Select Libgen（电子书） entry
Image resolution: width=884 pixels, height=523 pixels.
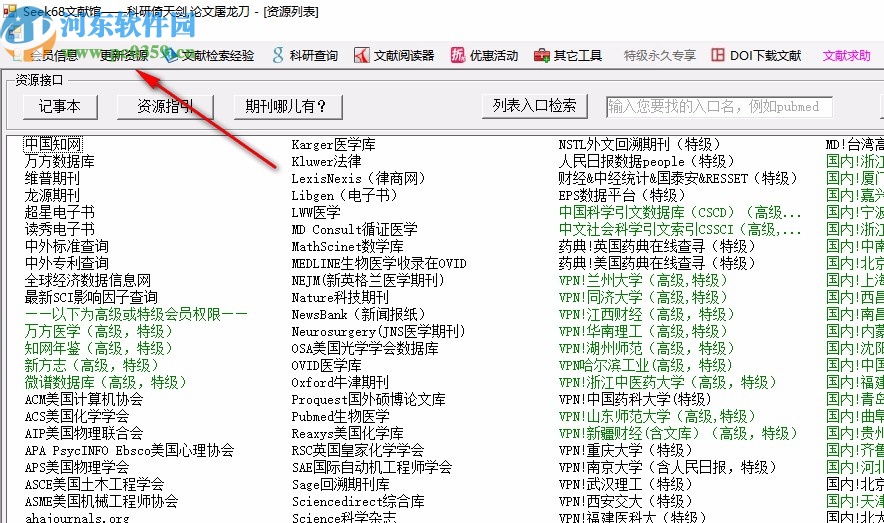(x=344, y=196)
